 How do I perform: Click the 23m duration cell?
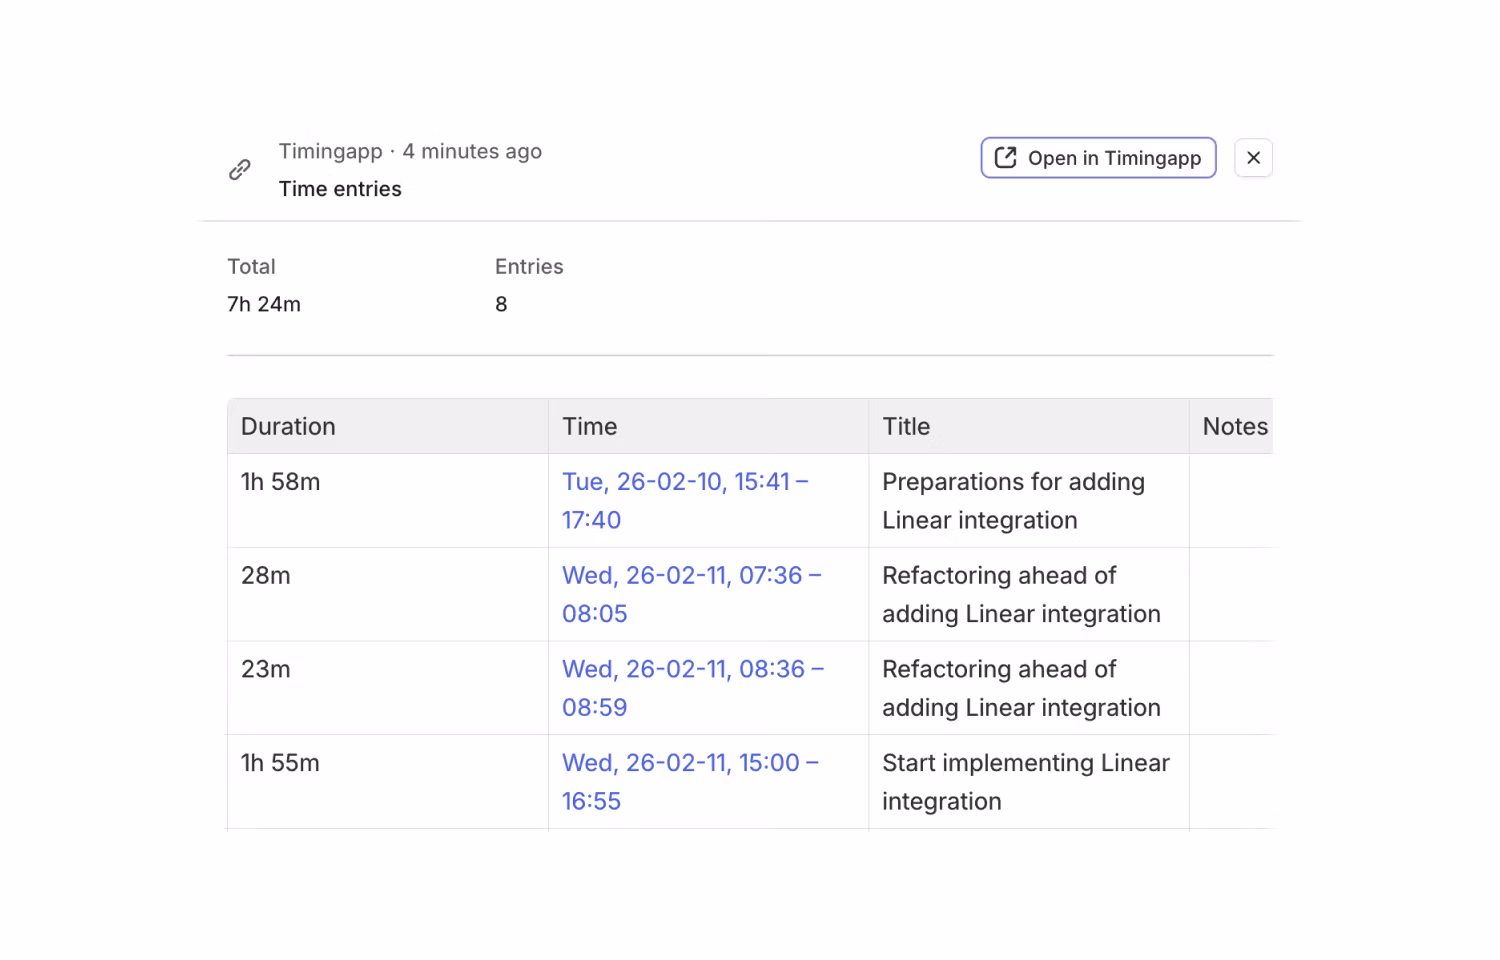266,670
